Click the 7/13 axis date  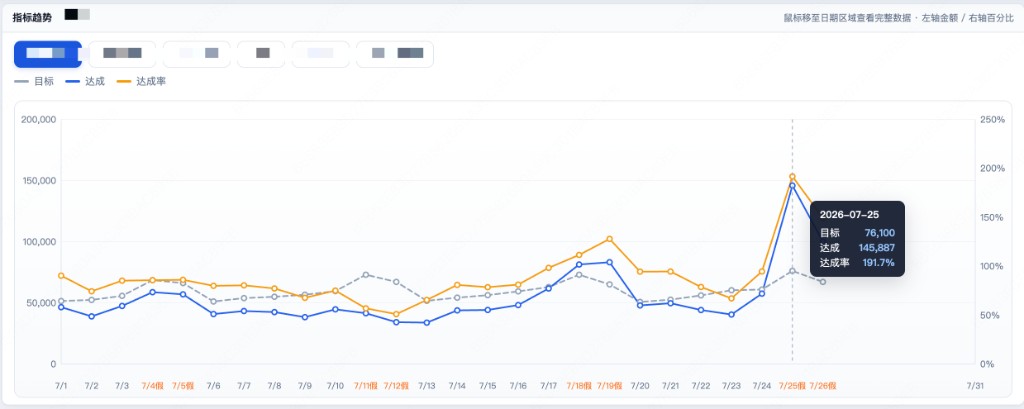426,386
